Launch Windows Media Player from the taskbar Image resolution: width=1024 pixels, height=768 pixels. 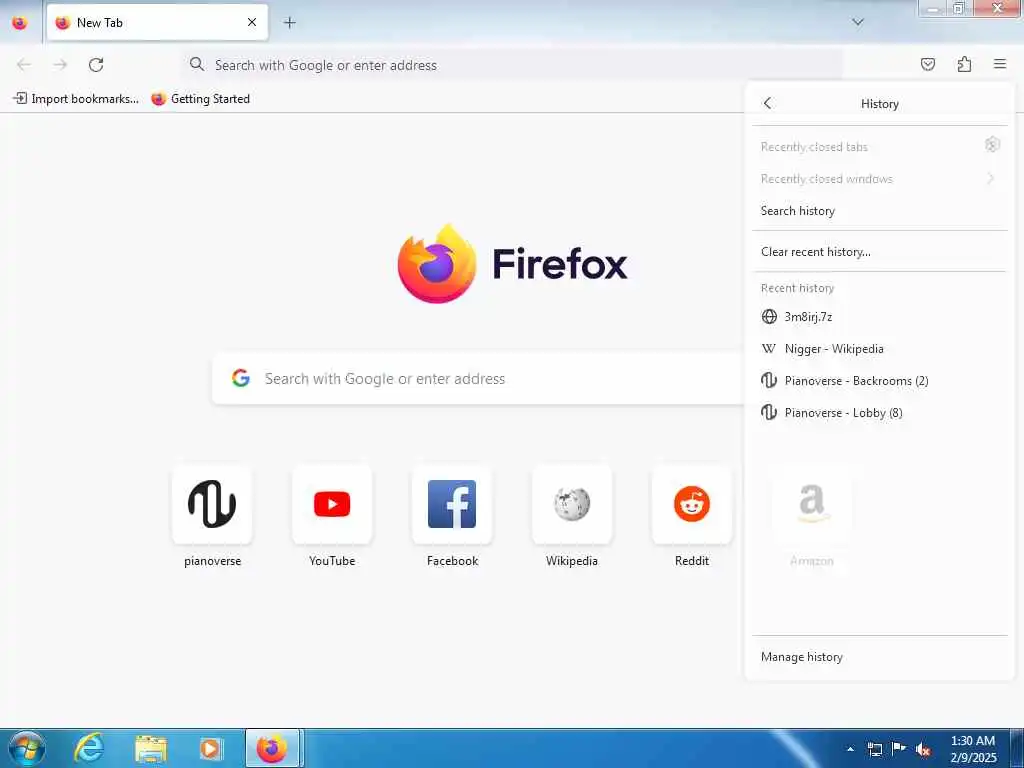pyautogui.click(x=211, y=748)
